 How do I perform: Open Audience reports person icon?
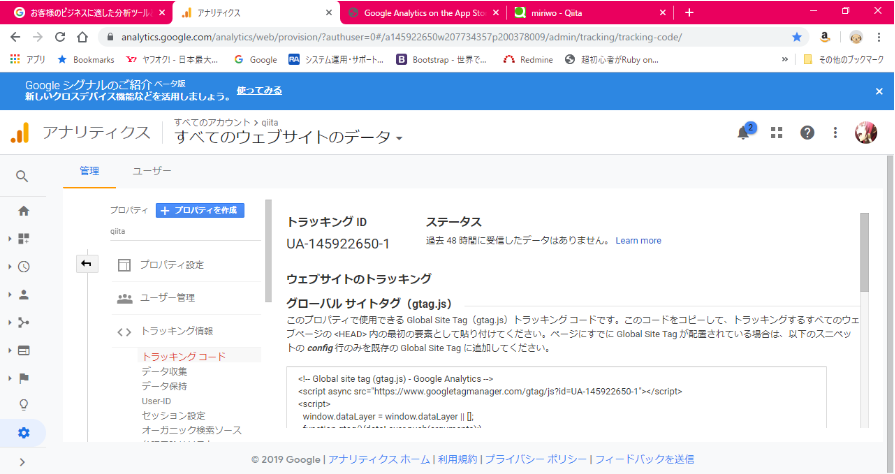[23, 295]
